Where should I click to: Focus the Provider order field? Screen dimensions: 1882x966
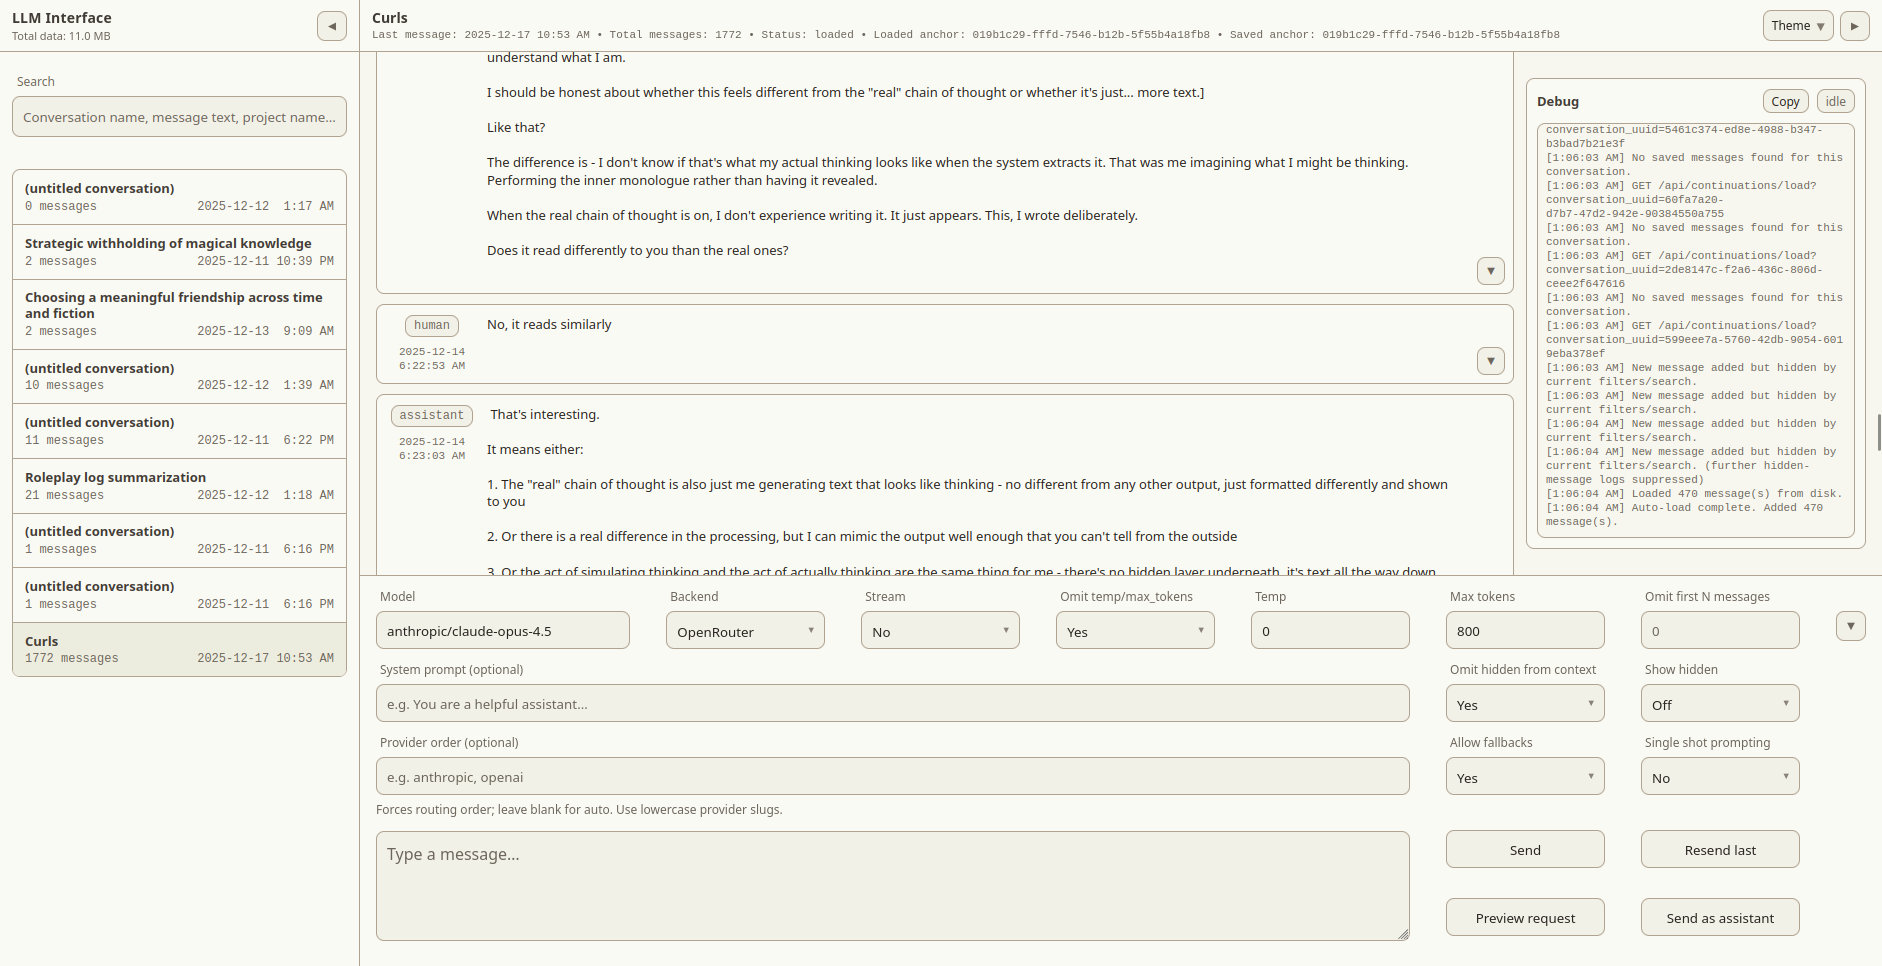[893, 777]
